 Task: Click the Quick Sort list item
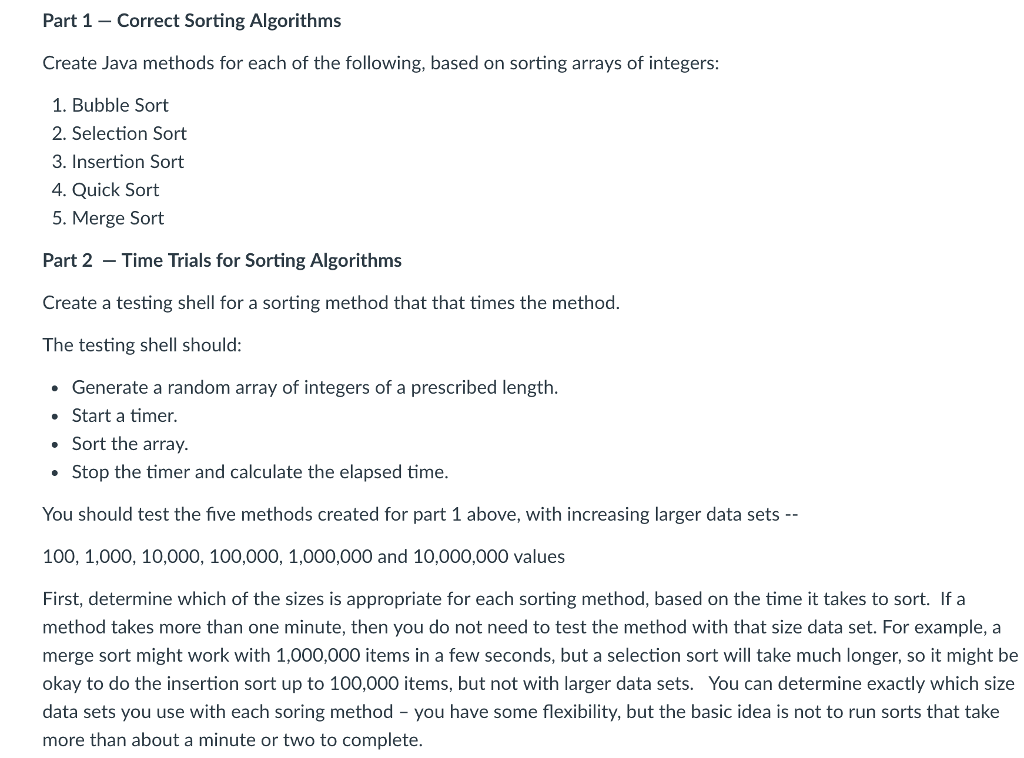coord(115,189)
